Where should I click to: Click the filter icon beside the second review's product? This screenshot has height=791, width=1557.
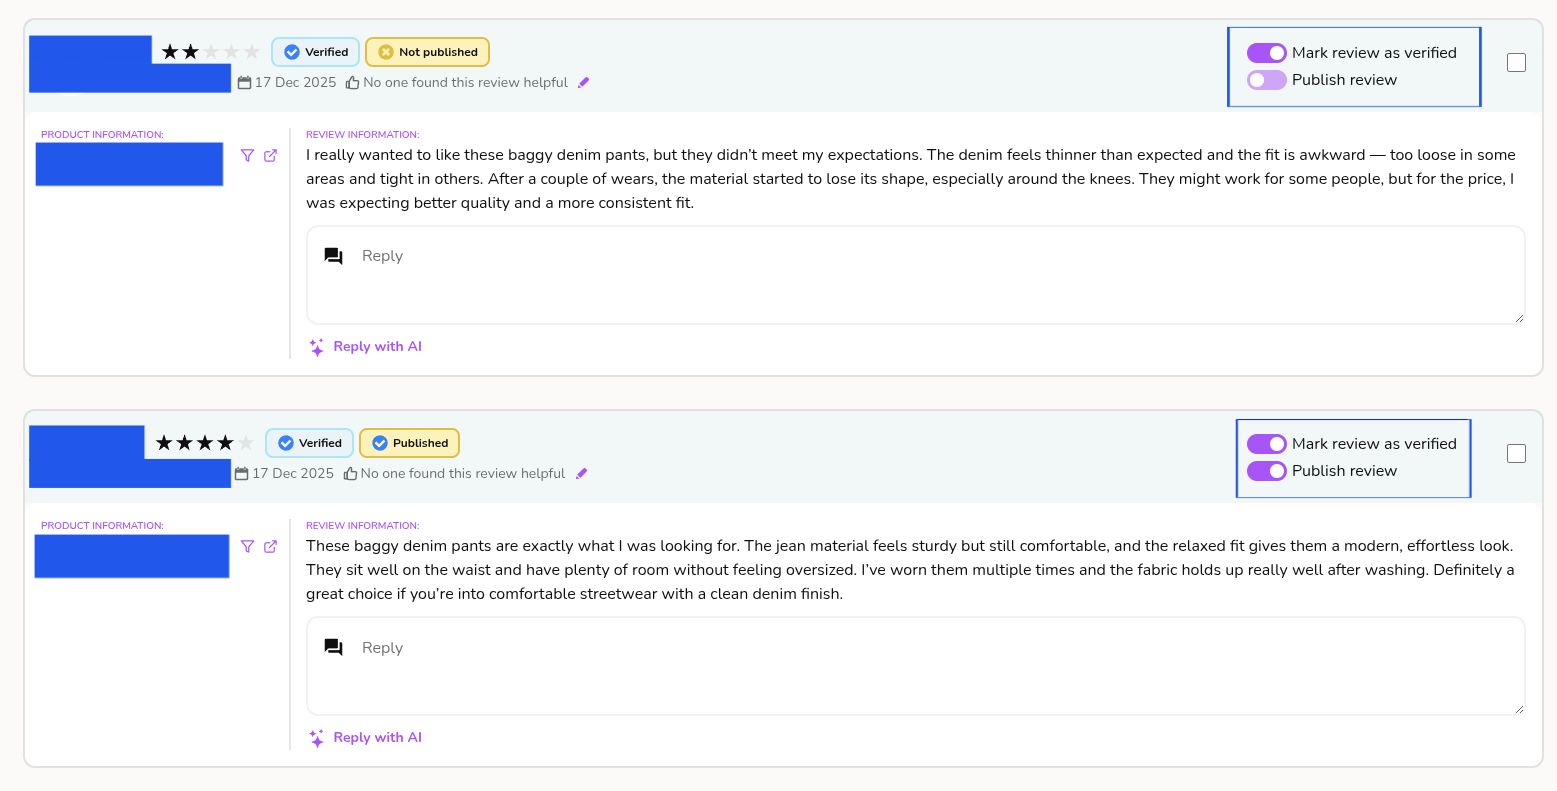pyautogui.click(x=248, y=546)
